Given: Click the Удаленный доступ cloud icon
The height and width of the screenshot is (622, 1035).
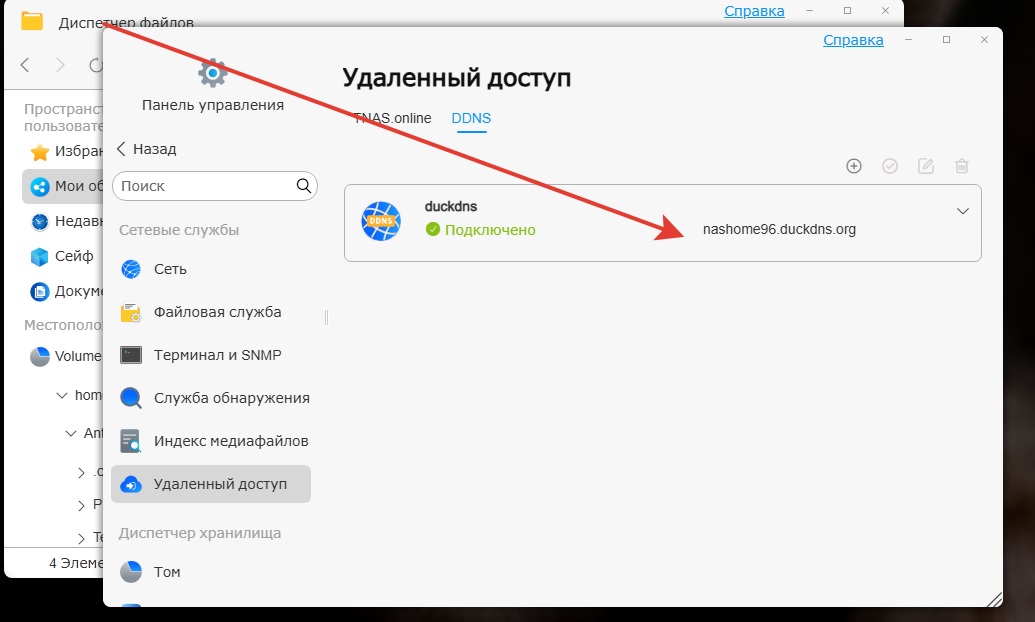Looking at the screenshot, I should pos(131,485).
